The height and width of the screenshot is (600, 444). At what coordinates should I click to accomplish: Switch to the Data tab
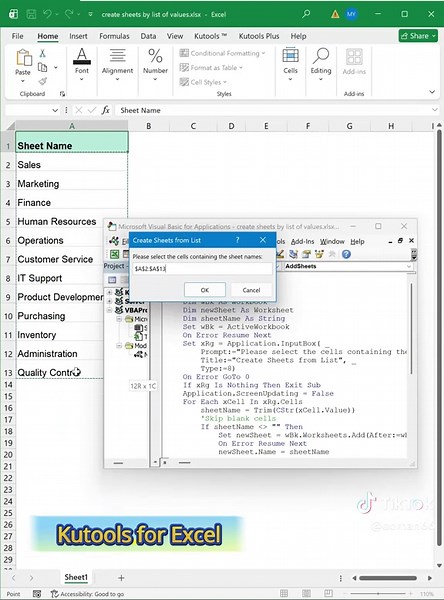tap(148, 36)
